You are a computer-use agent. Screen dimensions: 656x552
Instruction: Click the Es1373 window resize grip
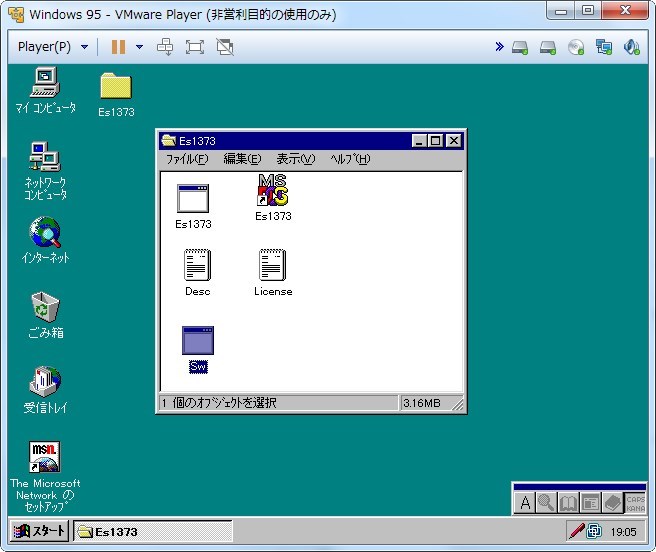click(x=458, y=404)
